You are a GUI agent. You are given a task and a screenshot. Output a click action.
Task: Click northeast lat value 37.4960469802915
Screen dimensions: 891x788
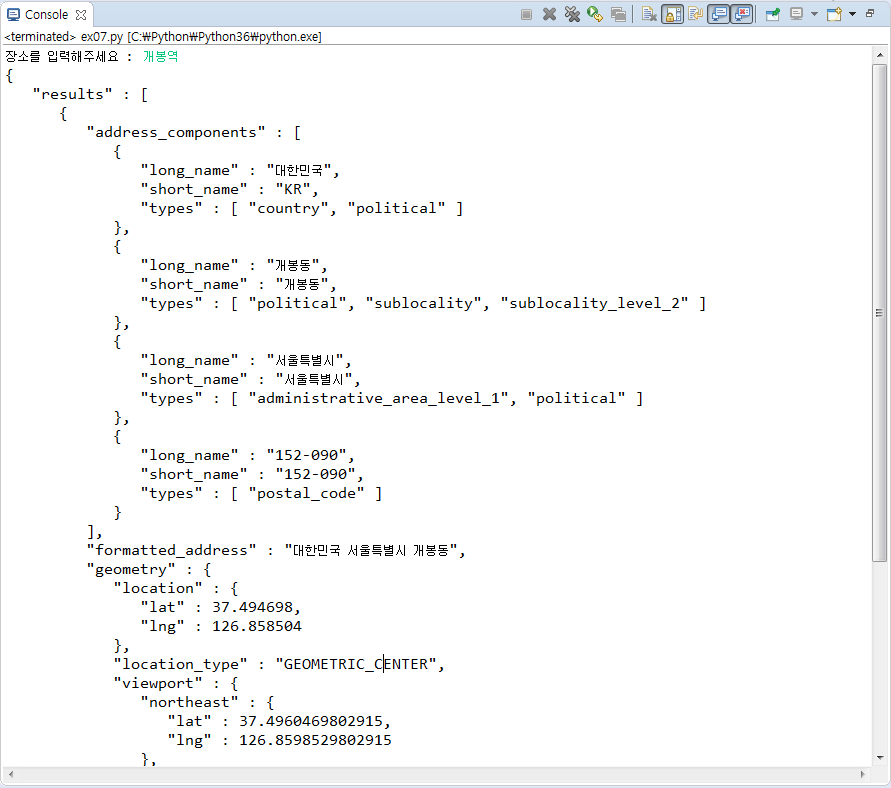311,721
